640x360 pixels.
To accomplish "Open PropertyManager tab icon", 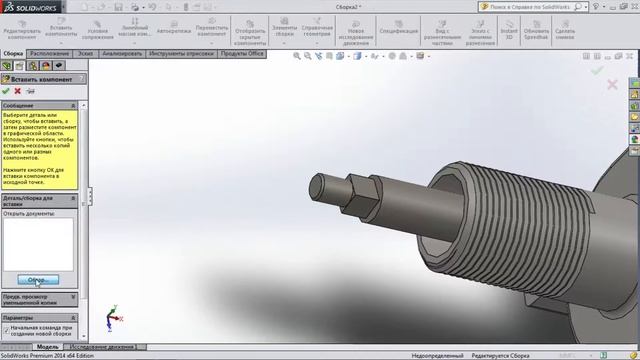I will pyautogui.click(x=20, y=66).
